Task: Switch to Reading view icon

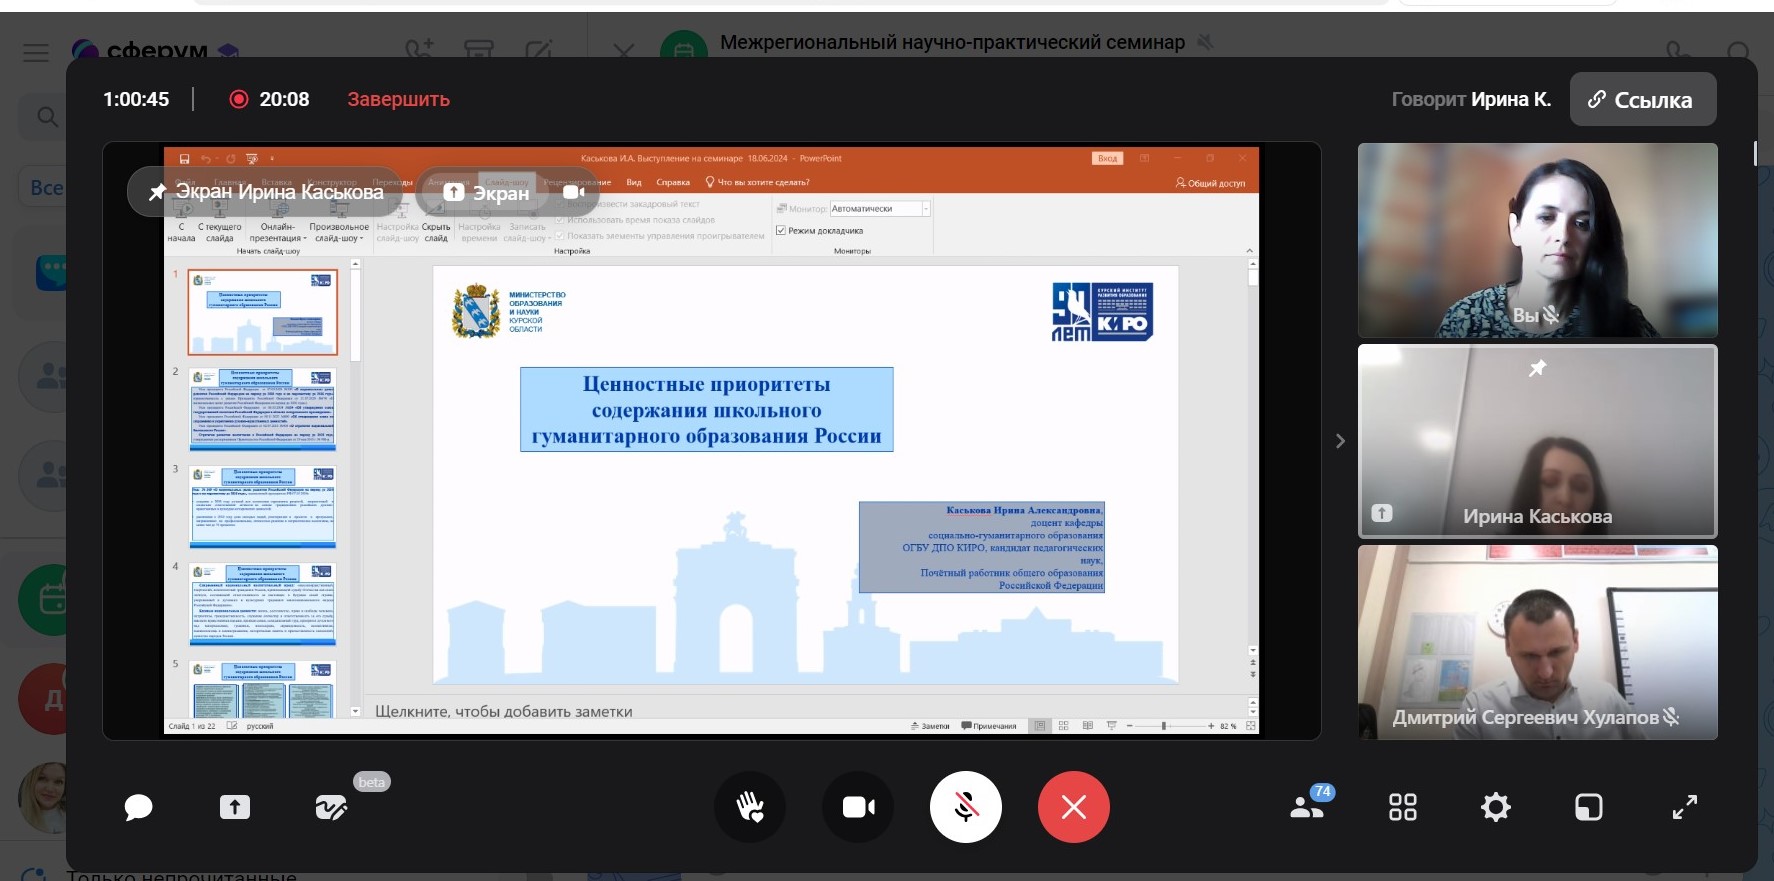Action: tap(1087, 726)
